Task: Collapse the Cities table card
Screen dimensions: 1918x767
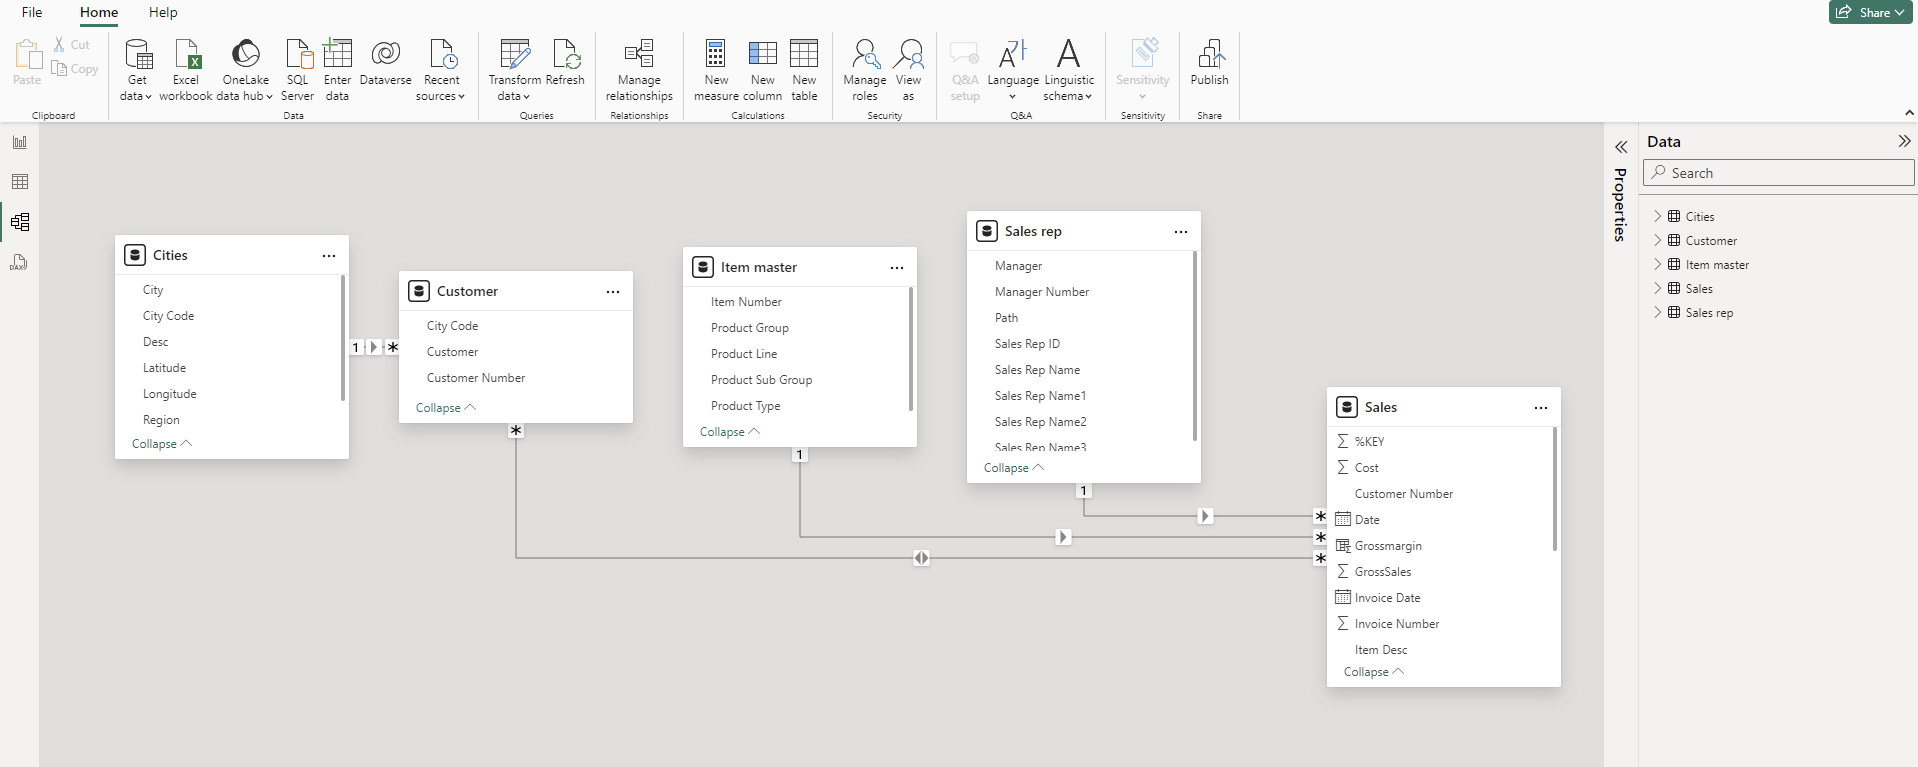Action: coord(161,444)
